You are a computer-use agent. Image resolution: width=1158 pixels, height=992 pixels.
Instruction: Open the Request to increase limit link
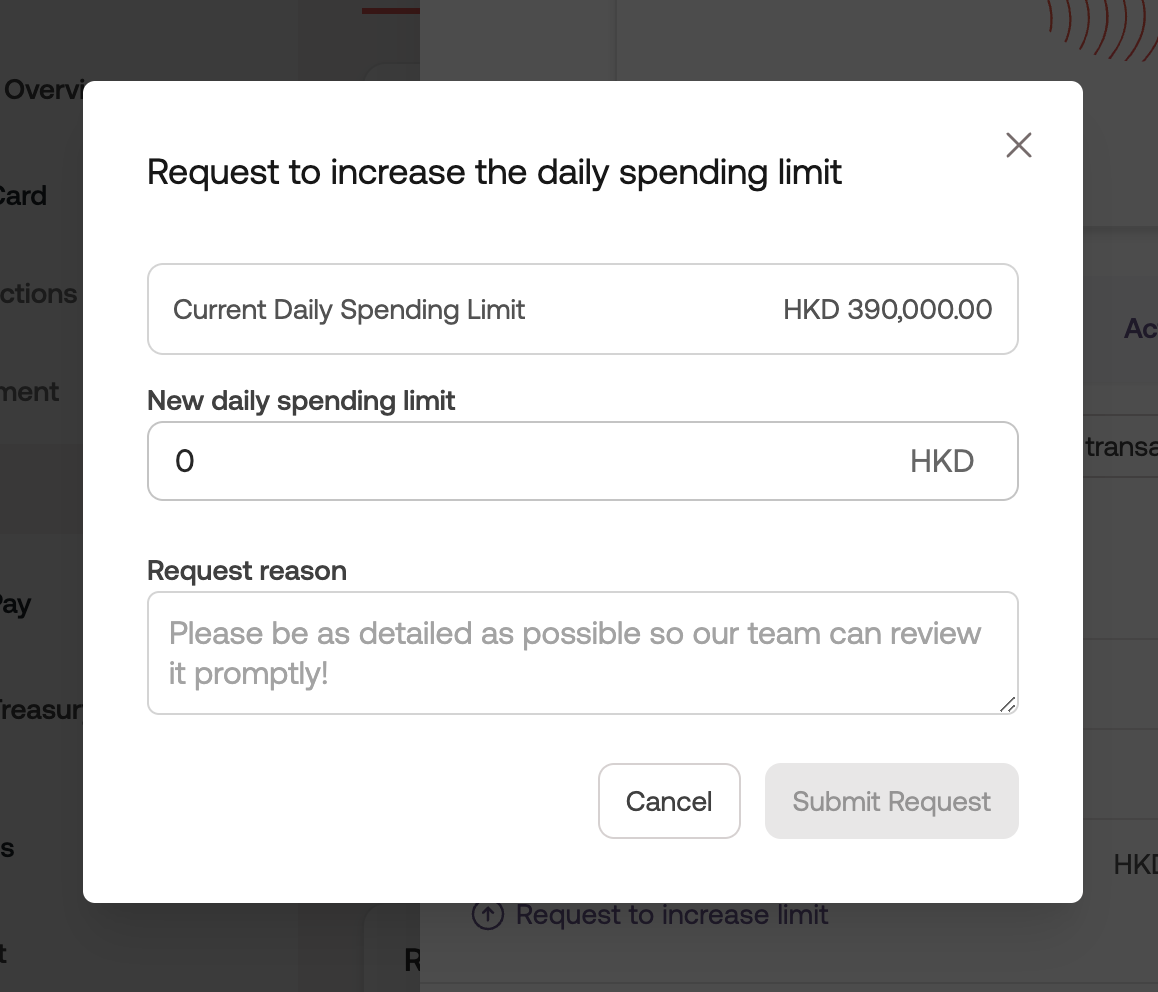pos(671,915)
